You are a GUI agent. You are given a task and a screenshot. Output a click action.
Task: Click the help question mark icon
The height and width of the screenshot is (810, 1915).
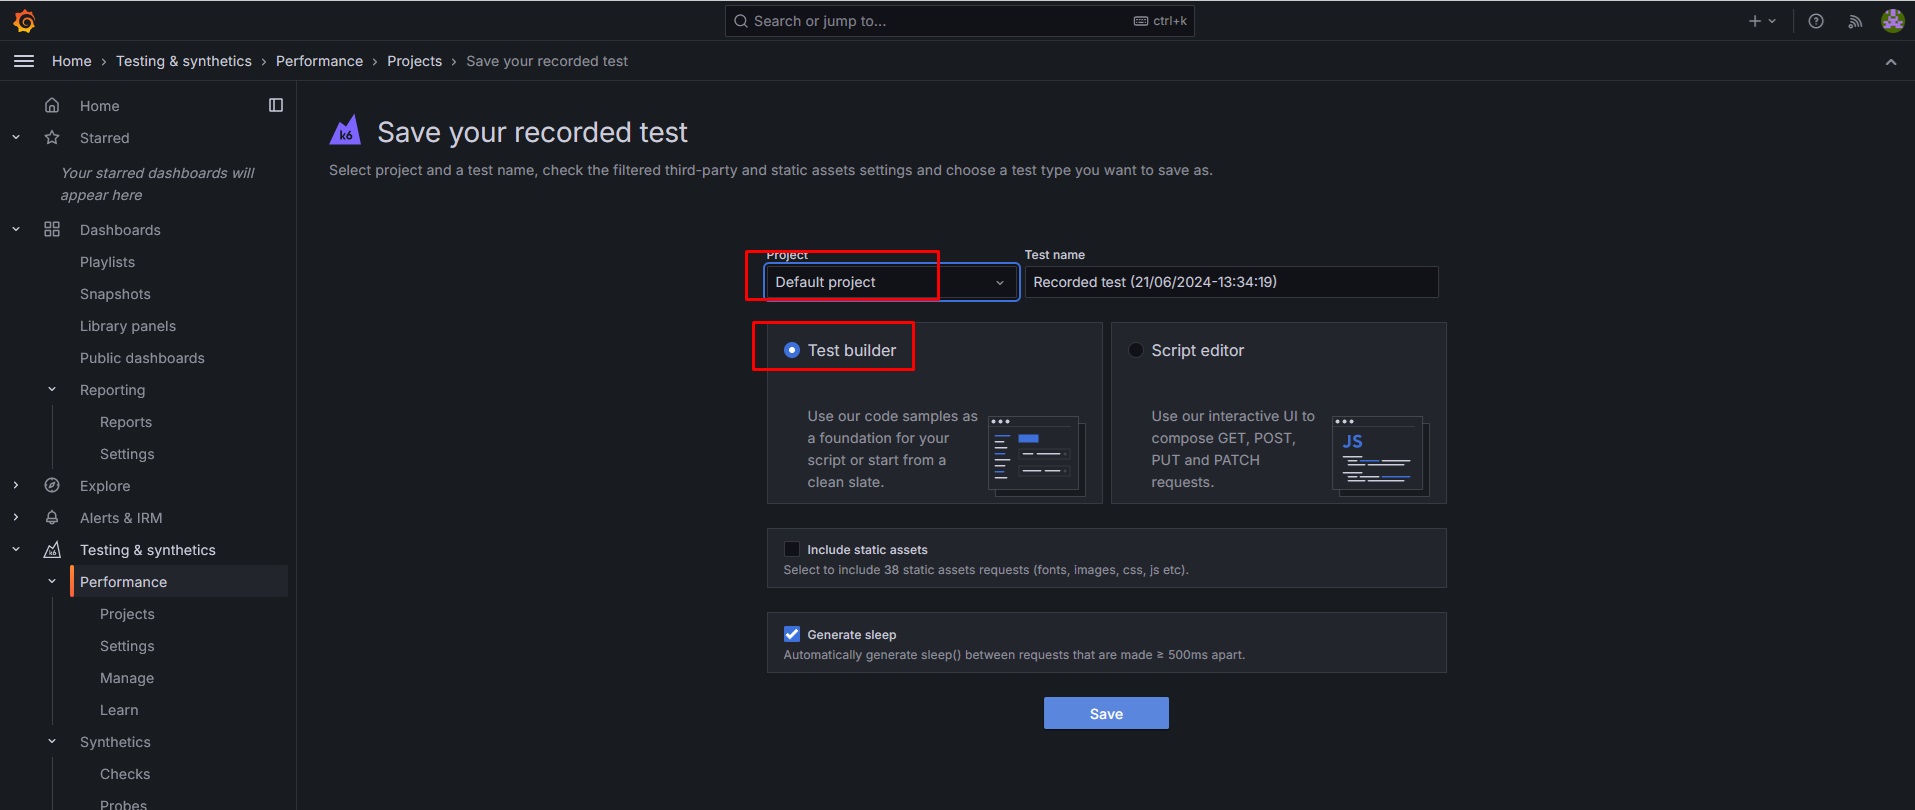click(1816, 21)
